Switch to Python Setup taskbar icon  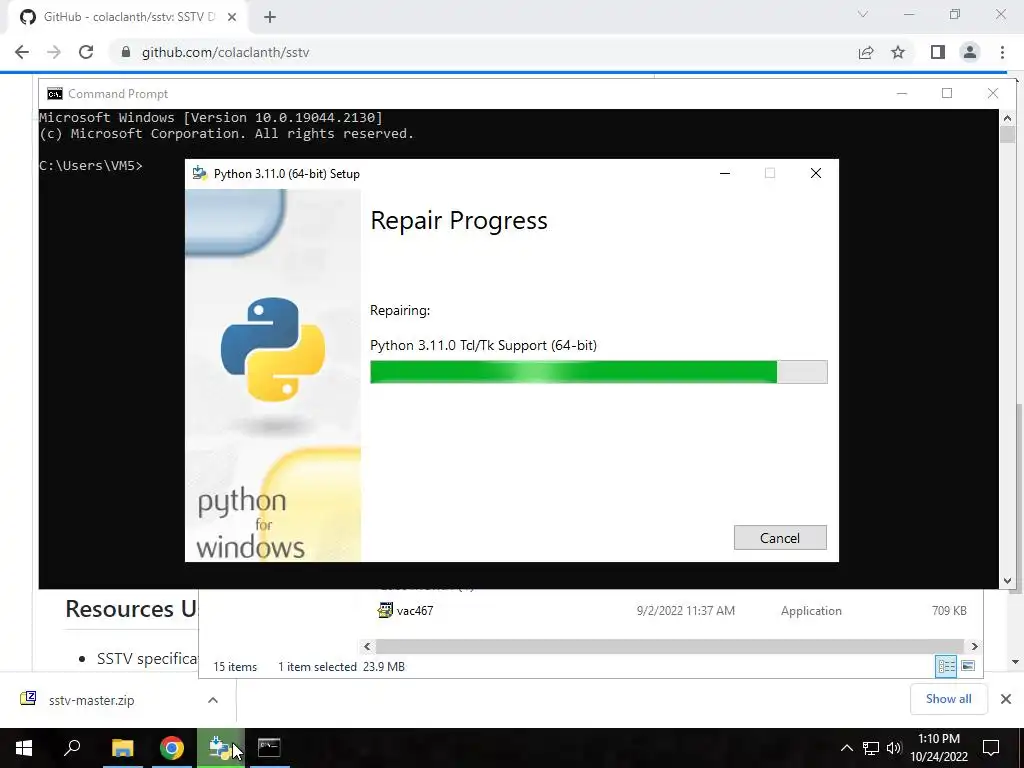(x=220, y=748)
